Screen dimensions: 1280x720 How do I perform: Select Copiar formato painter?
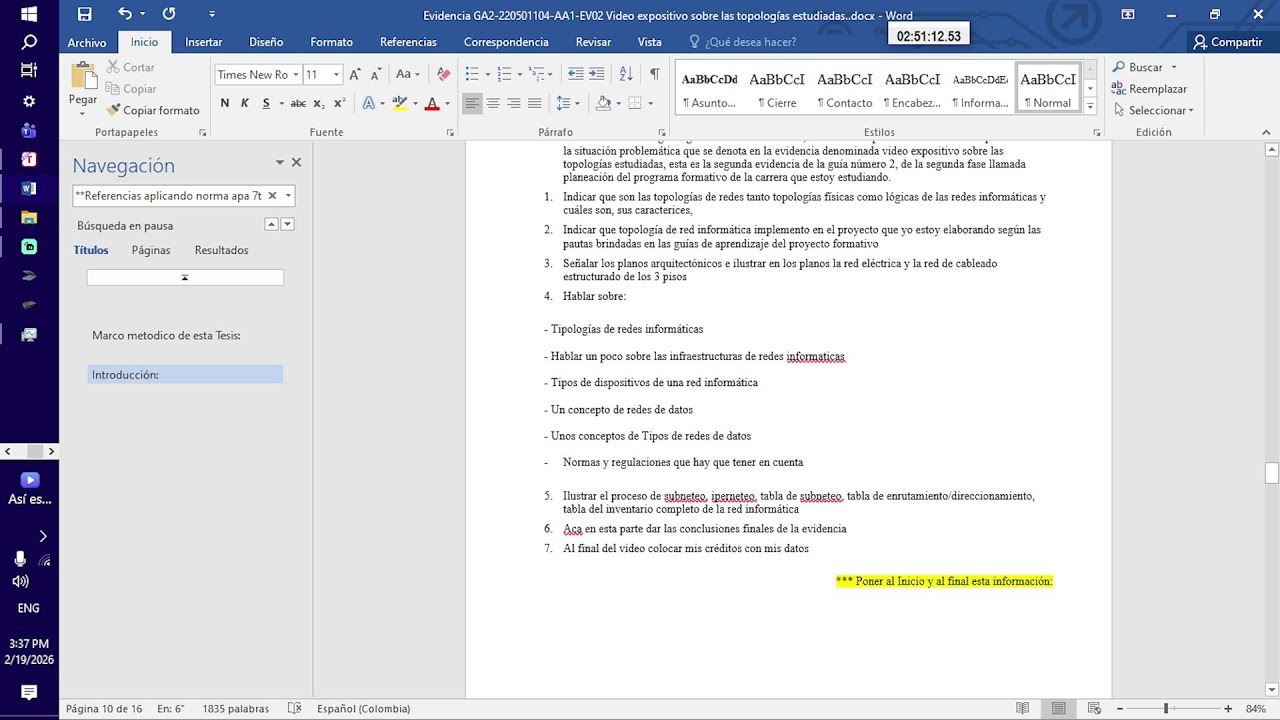click(x=153, y=110)
